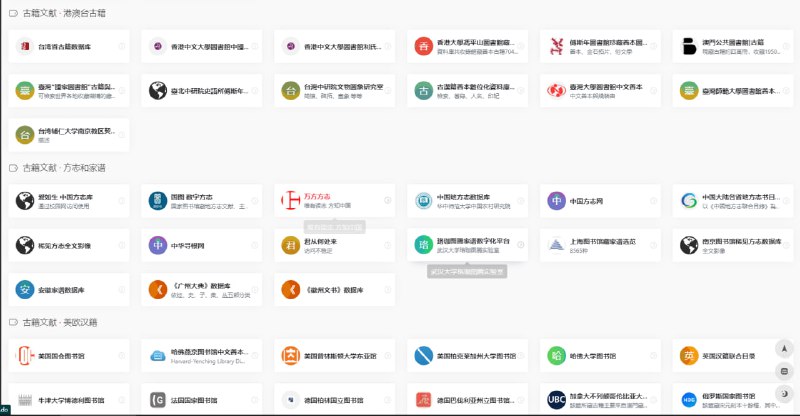Screen dimensions: 800x416
Task: Open the 中国方志网 link
Action: click(586, 201)
